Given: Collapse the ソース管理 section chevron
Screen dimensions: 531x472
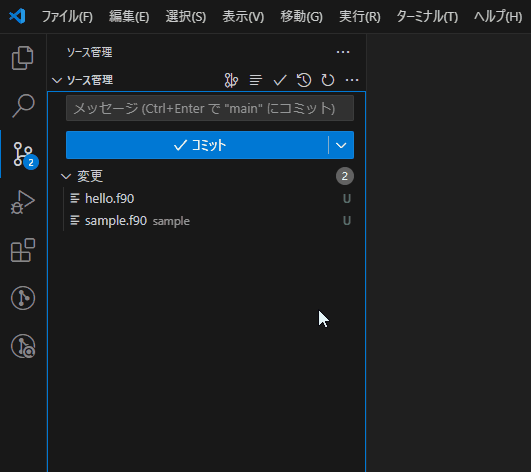Looking at the screenshot, I should click(x=57, y=80).
